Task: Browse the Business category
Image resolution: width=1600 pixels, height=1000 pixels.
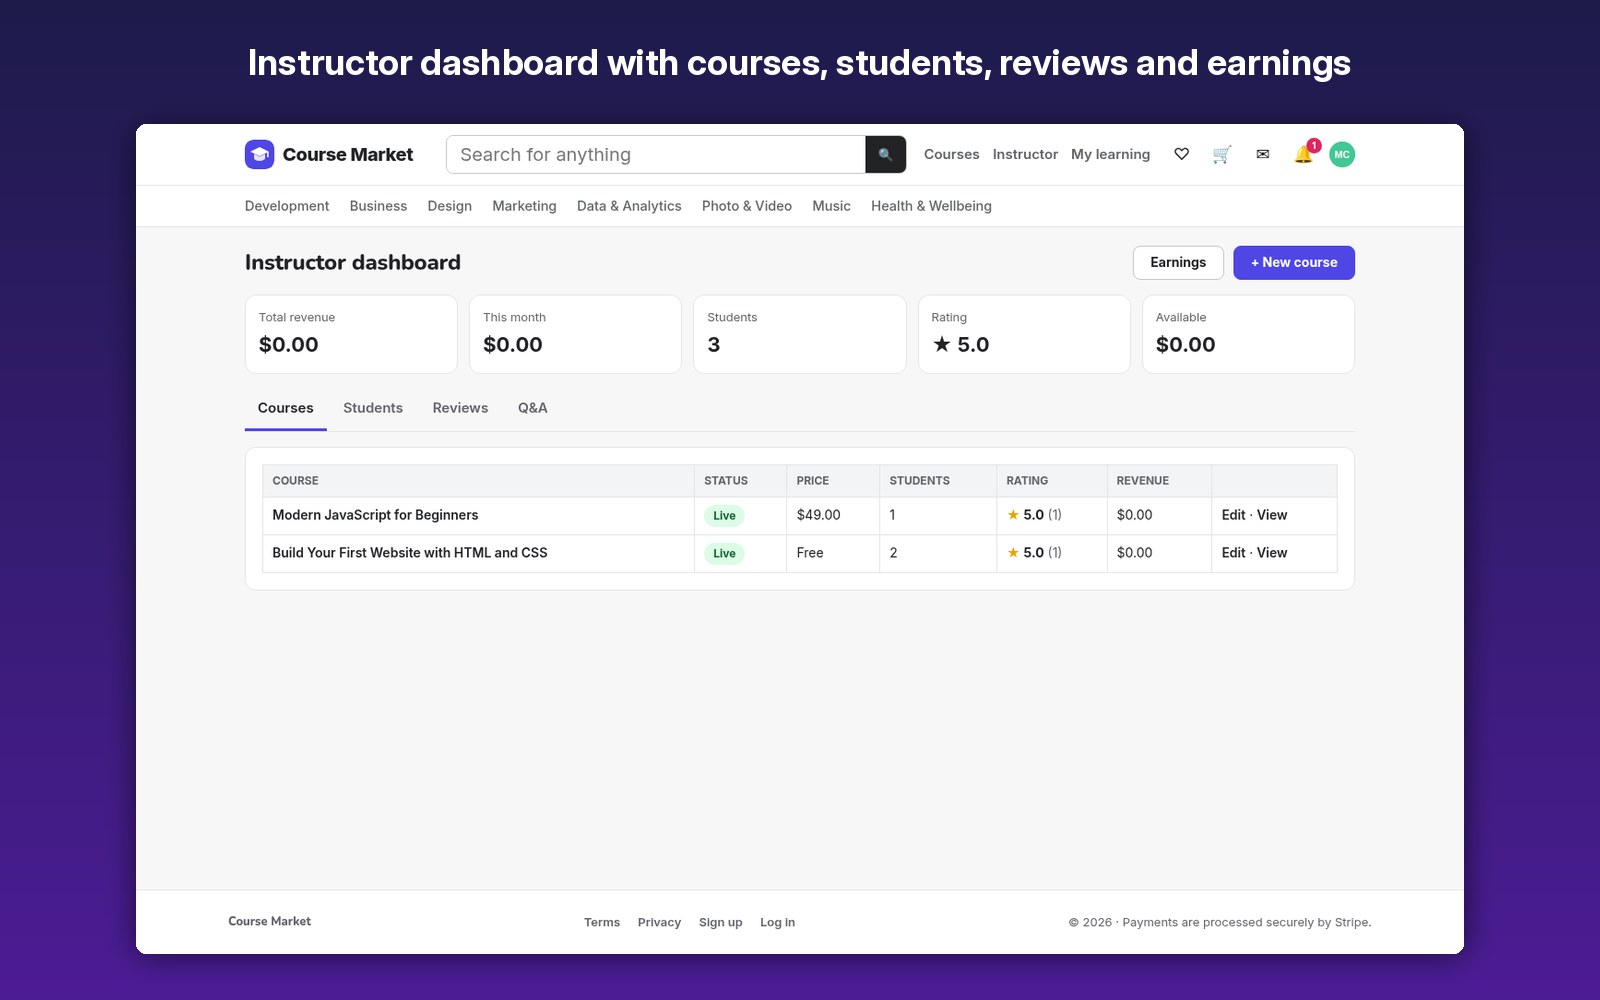Action: [x=378, y=206]
